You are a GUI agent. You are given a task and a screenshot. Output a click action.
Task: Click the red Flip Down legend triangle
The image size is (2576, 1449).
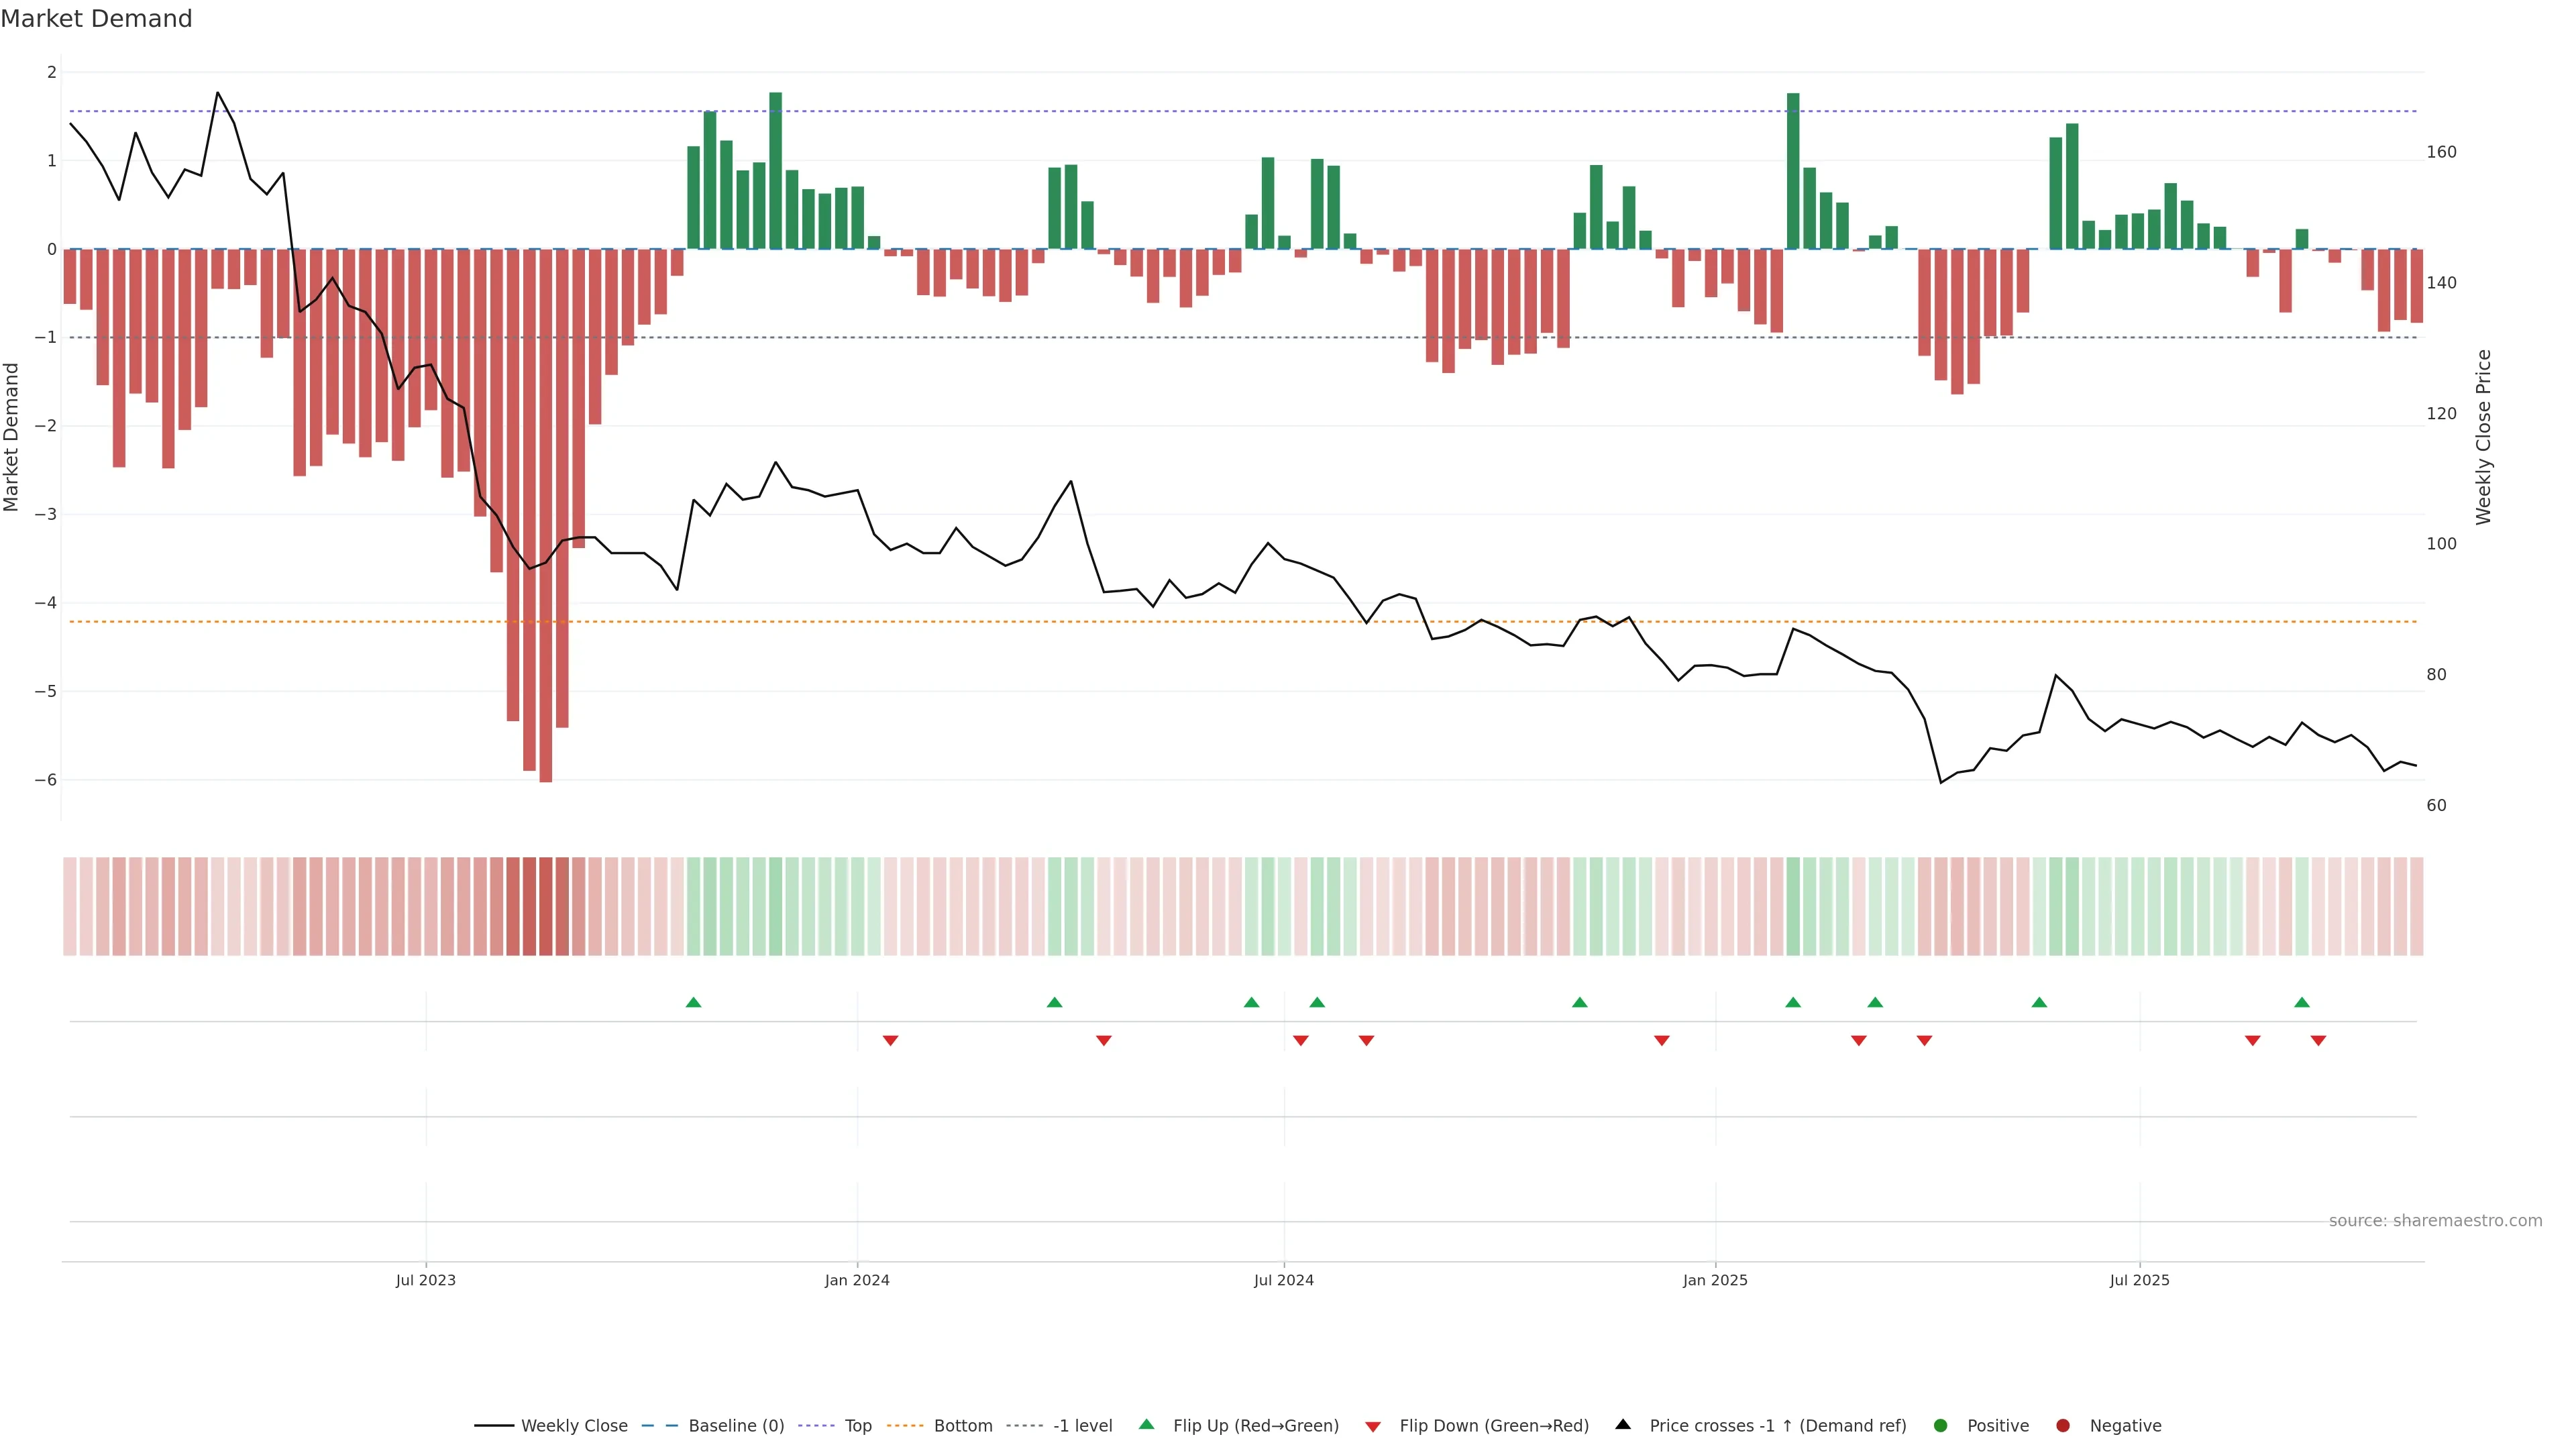coord(1373,1426)
